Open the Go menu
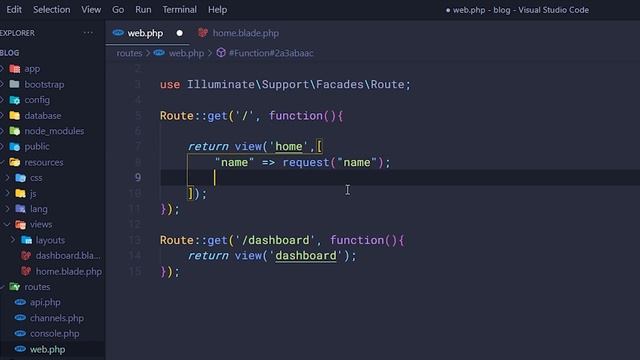This screenshot has height=360, width=640. coord(118,9)
